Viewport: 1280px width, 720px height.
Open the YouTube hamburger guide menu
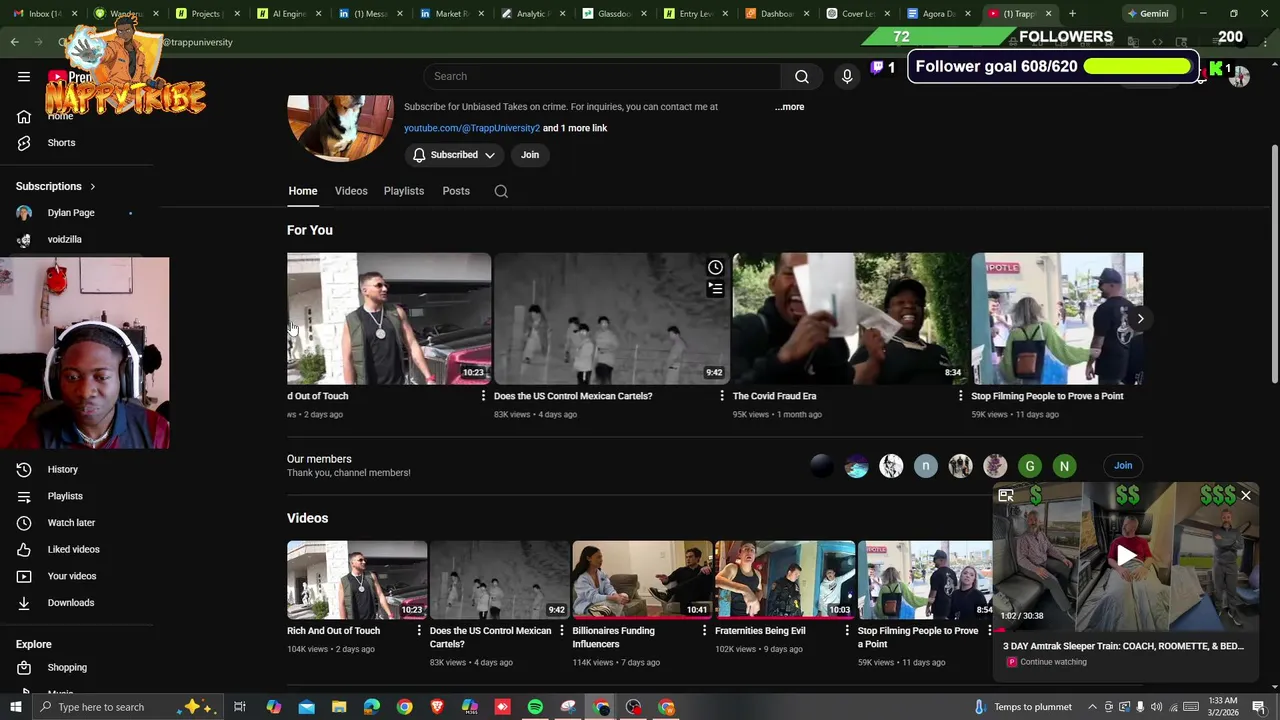24,76
